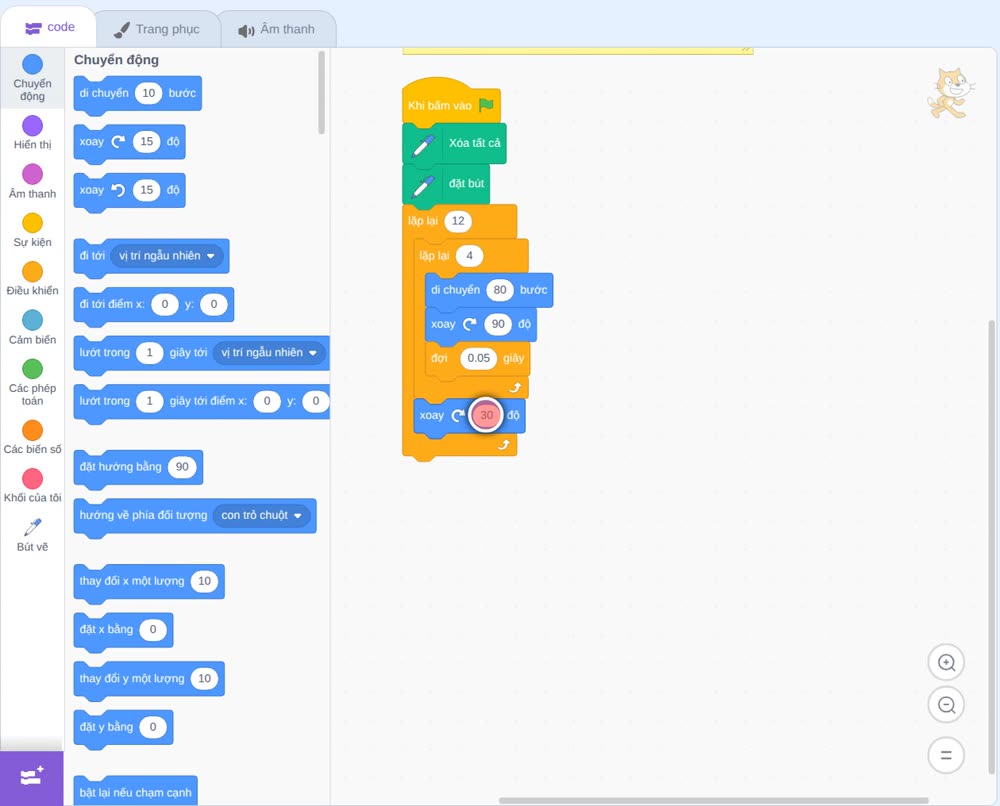Click the 80 steps field in di chuyển block
This screenshot has width=1000, height=806.
tap(500, 290)
